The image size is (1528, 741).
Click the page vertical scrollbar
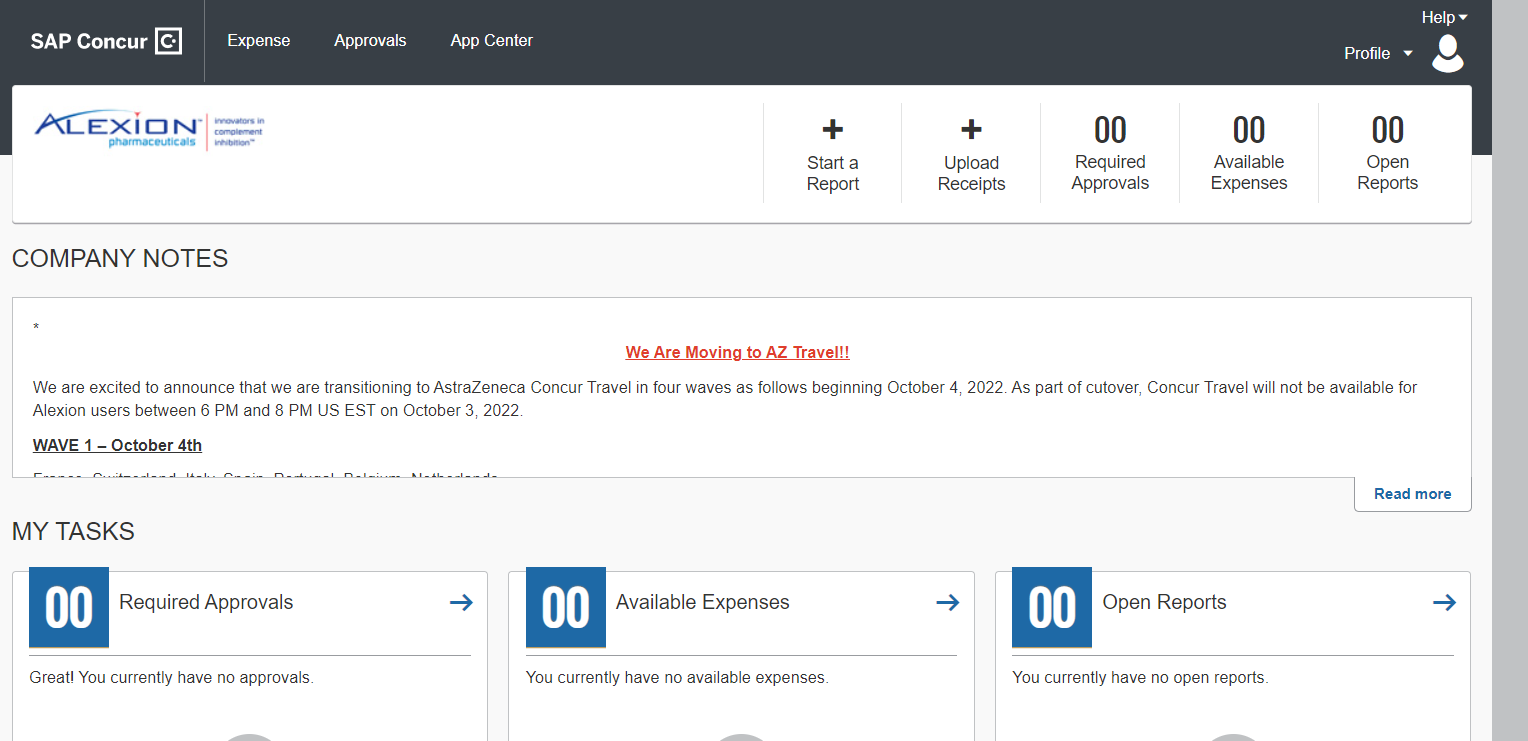1510,370
